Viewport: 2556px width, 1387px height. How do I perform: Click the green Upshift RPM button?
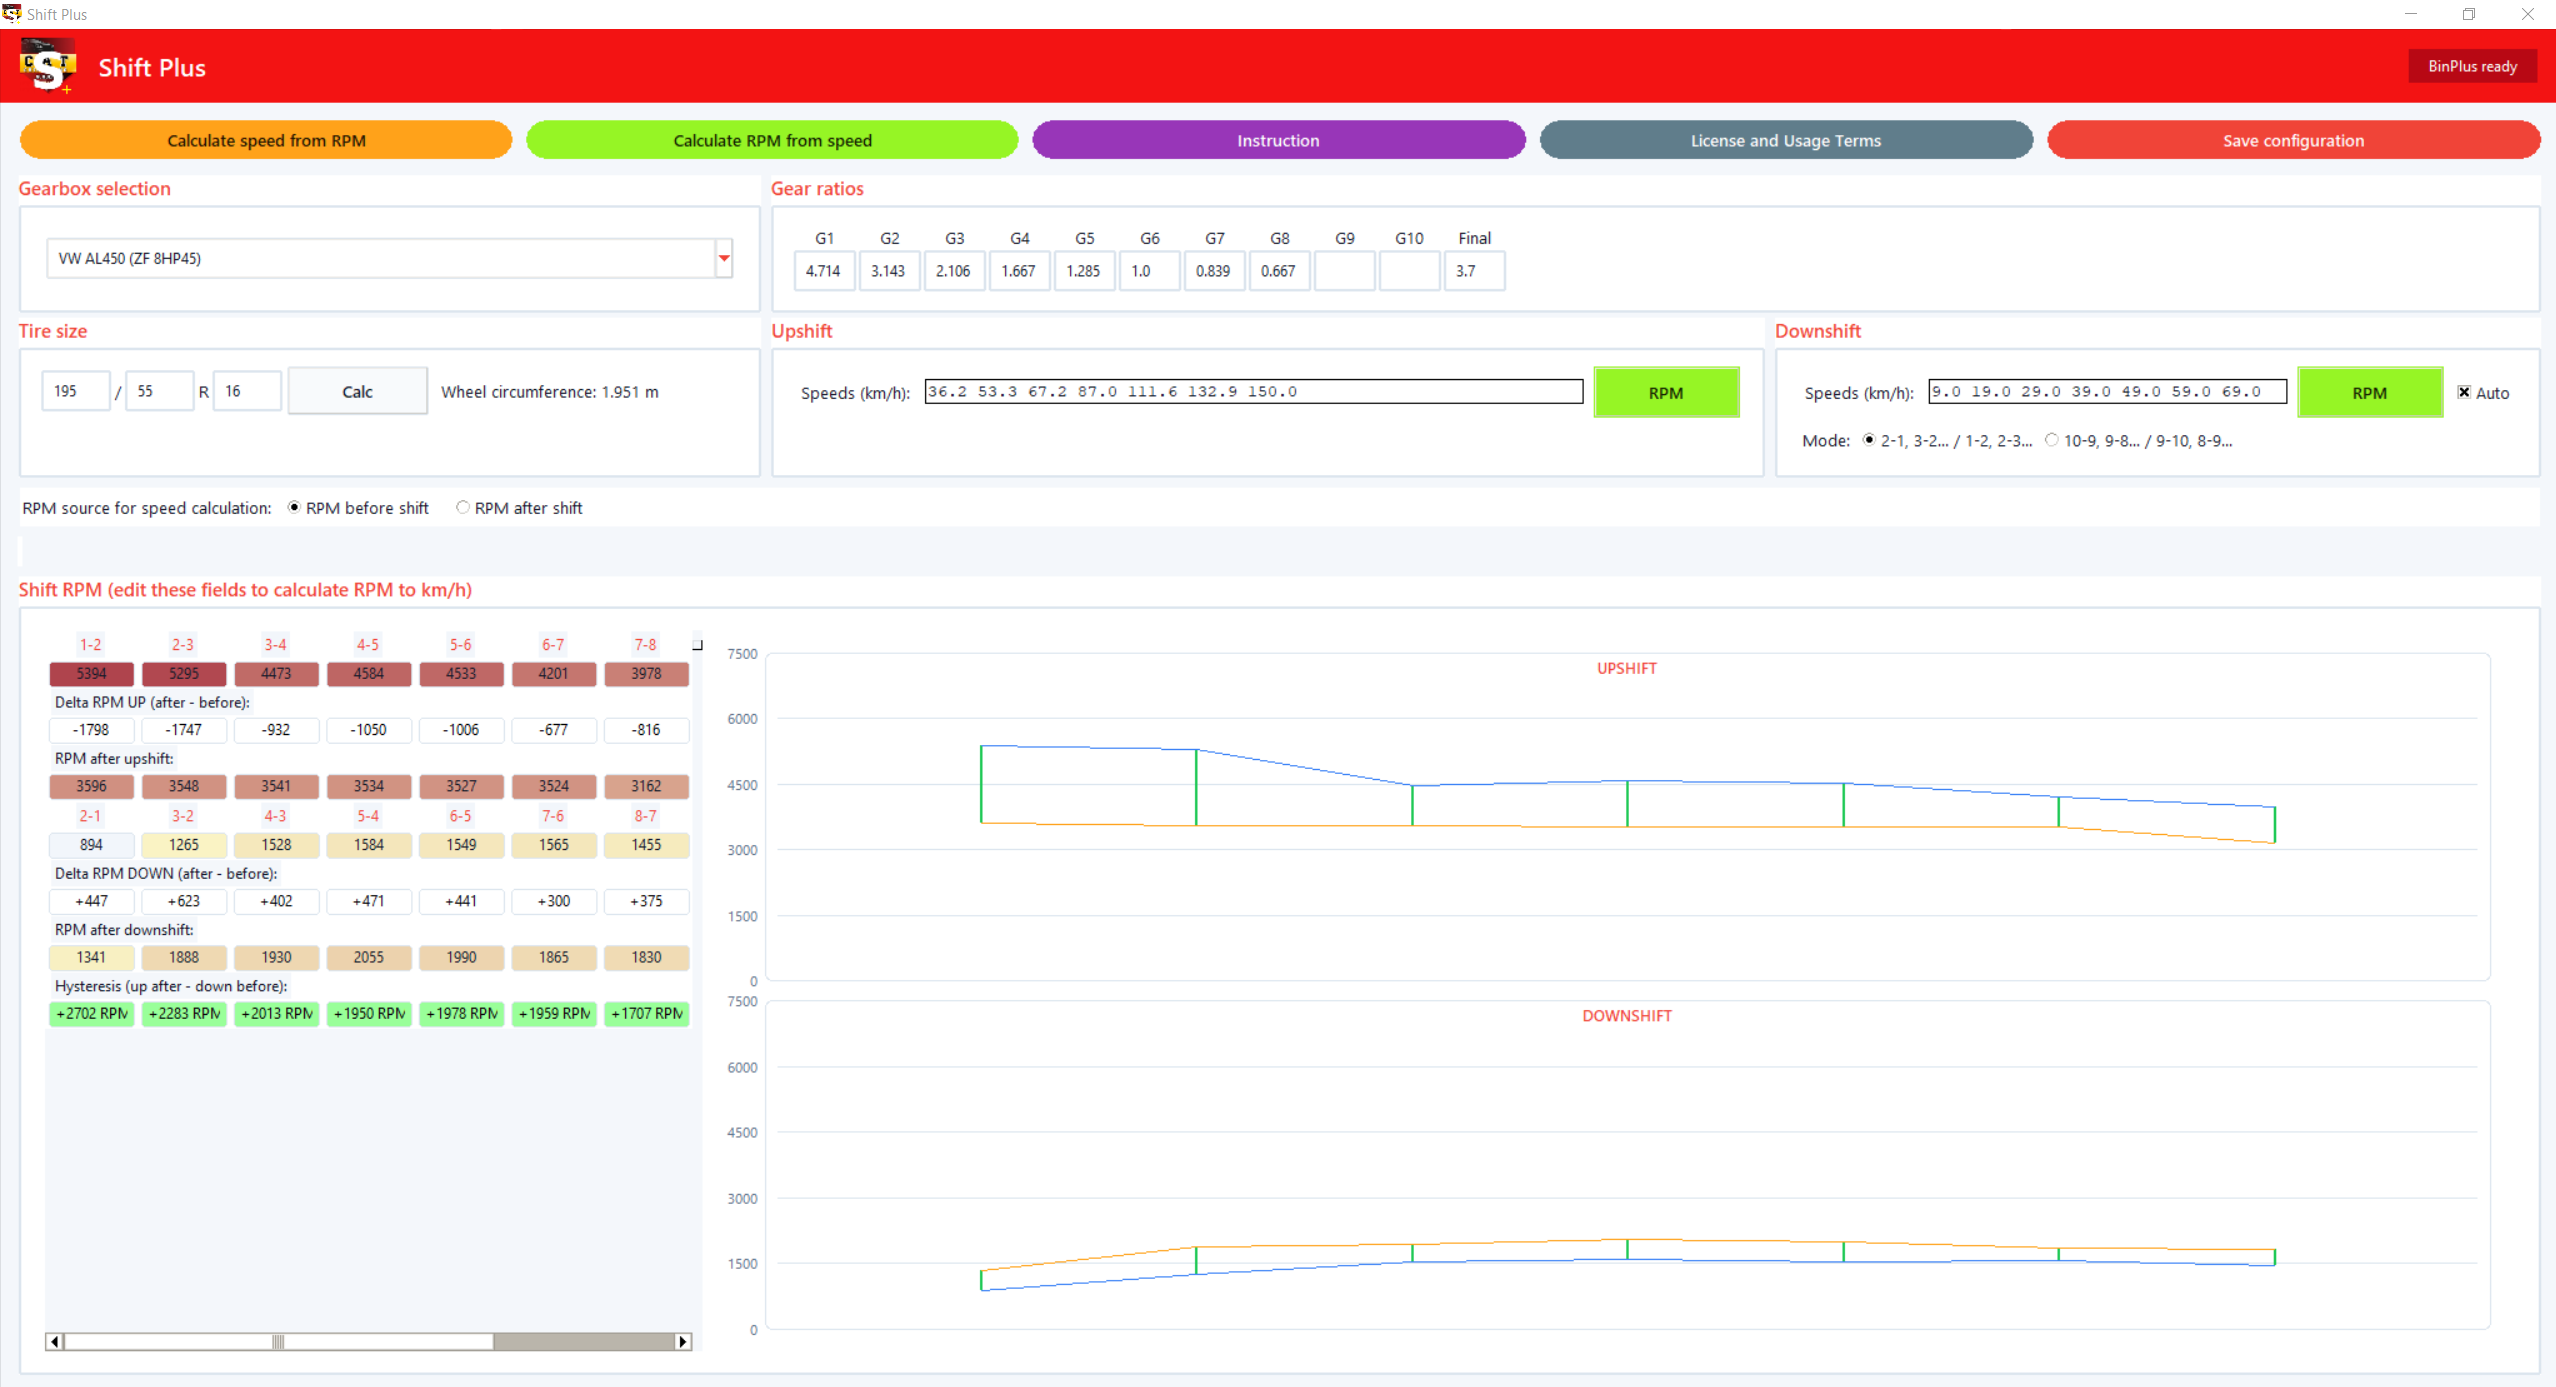pos(1665,392)
